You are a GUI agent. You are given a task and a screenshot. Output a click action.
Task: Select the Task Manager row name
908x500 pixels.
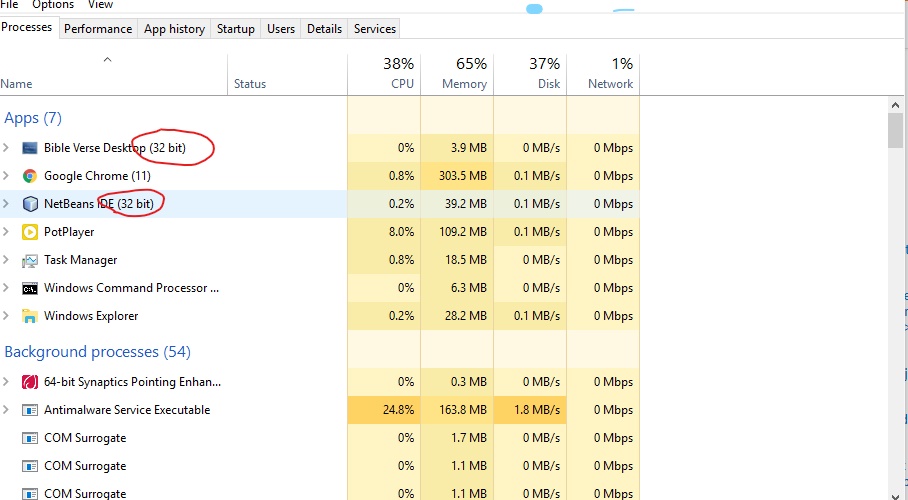coord(80,260)
